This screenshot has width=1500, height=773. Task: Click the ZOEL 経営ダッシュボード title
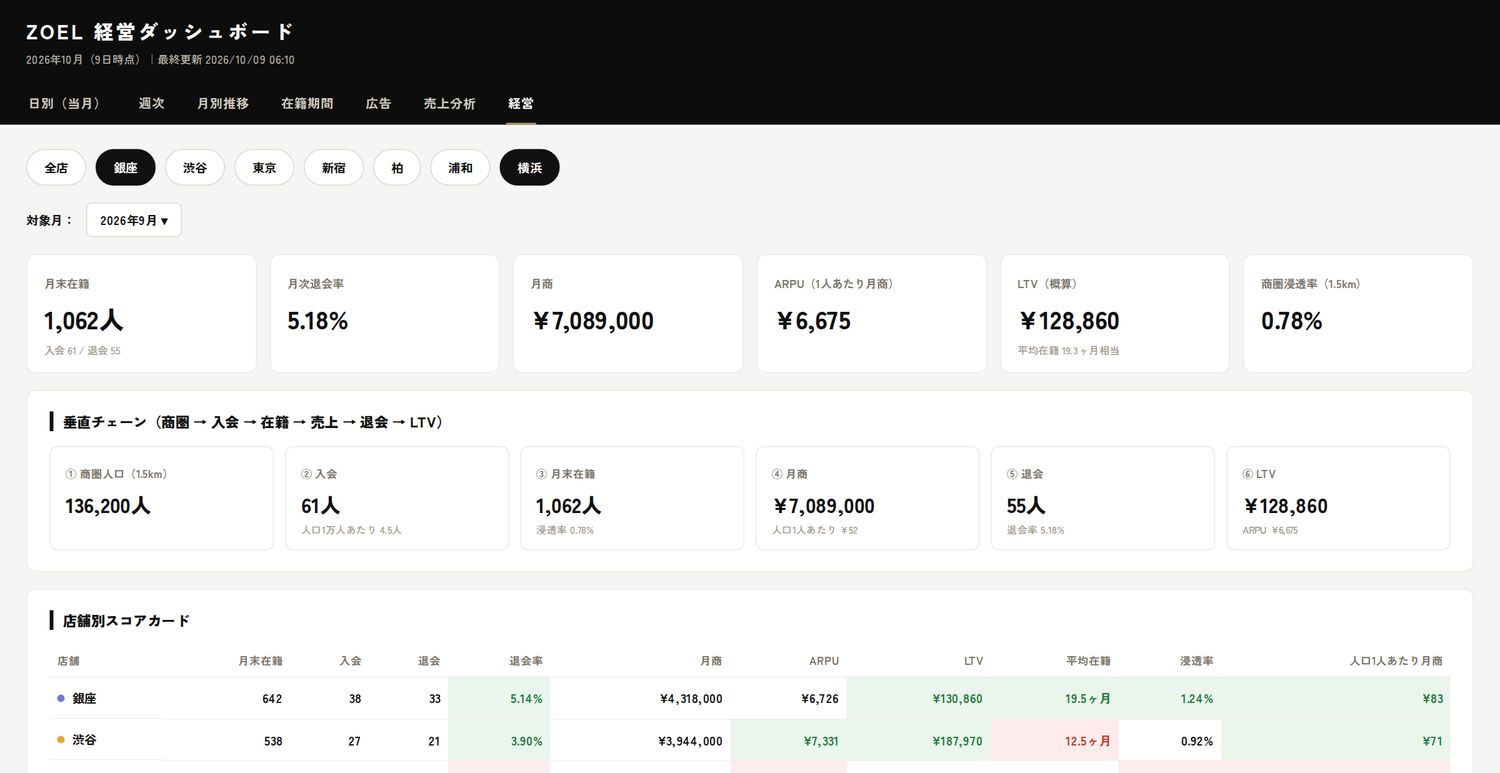point(160,32)
